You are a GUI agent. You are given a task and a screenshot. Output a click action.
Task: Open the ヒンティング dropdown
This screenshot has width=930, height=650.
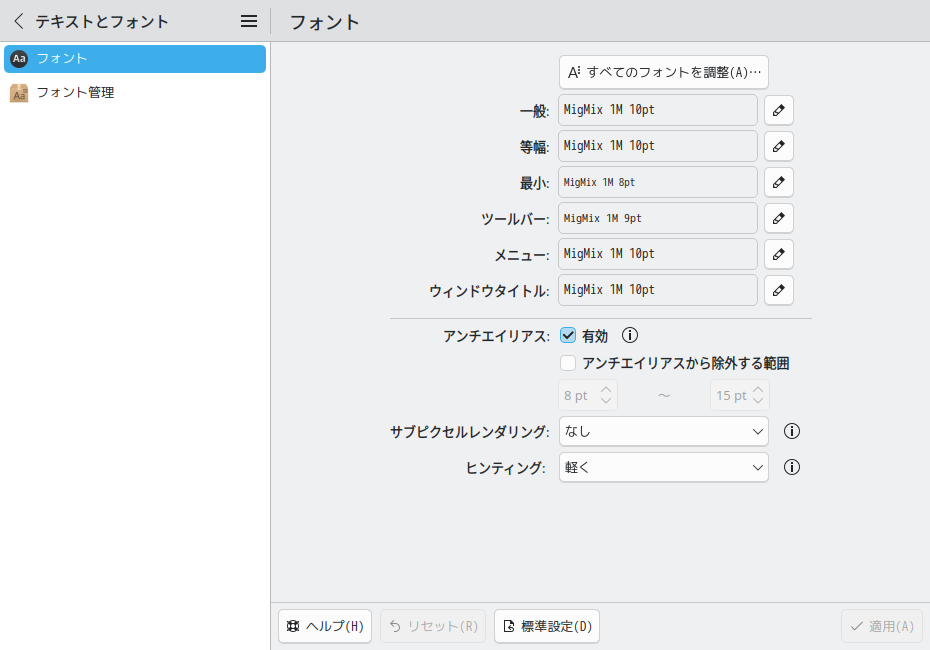point(663,467)
